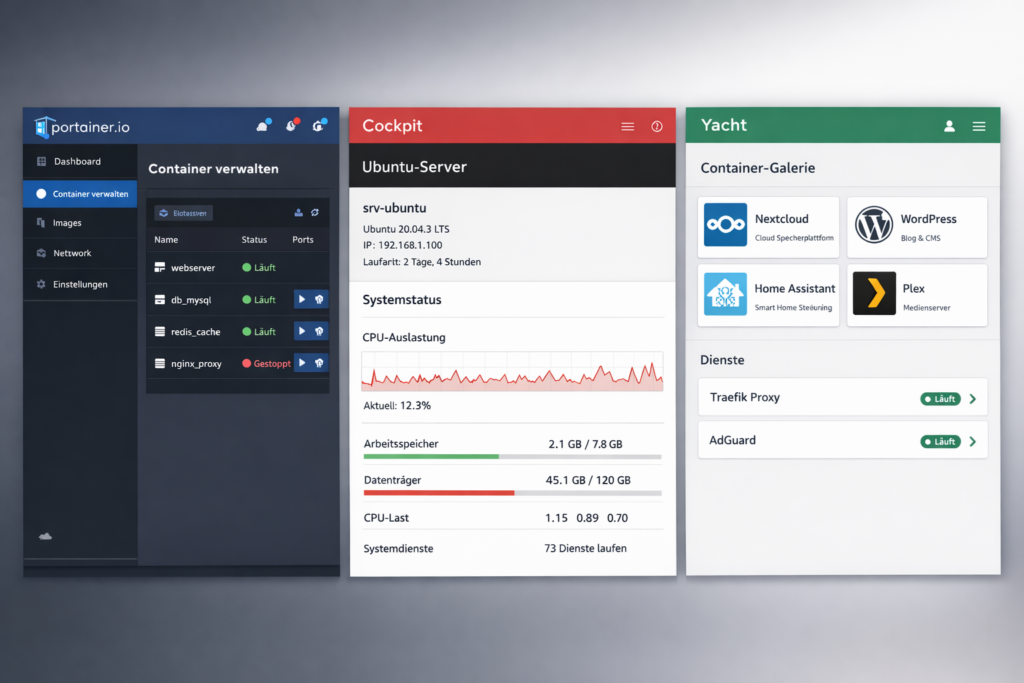Open the Yacht hamburger menu
This screenshot has width=1024, height=683.
[979, 126]
